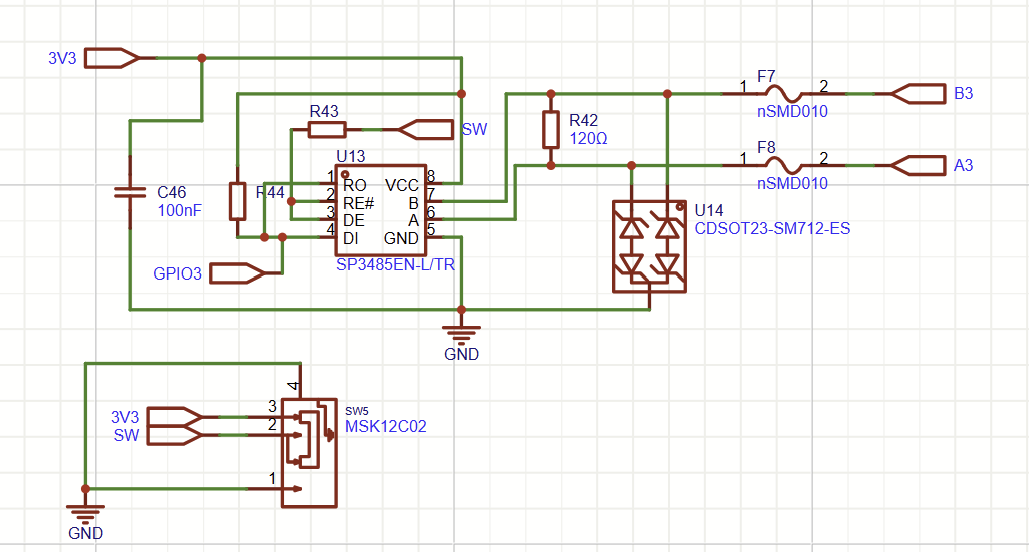Click the 3V3 net port at top left

(x=112, y=58)
